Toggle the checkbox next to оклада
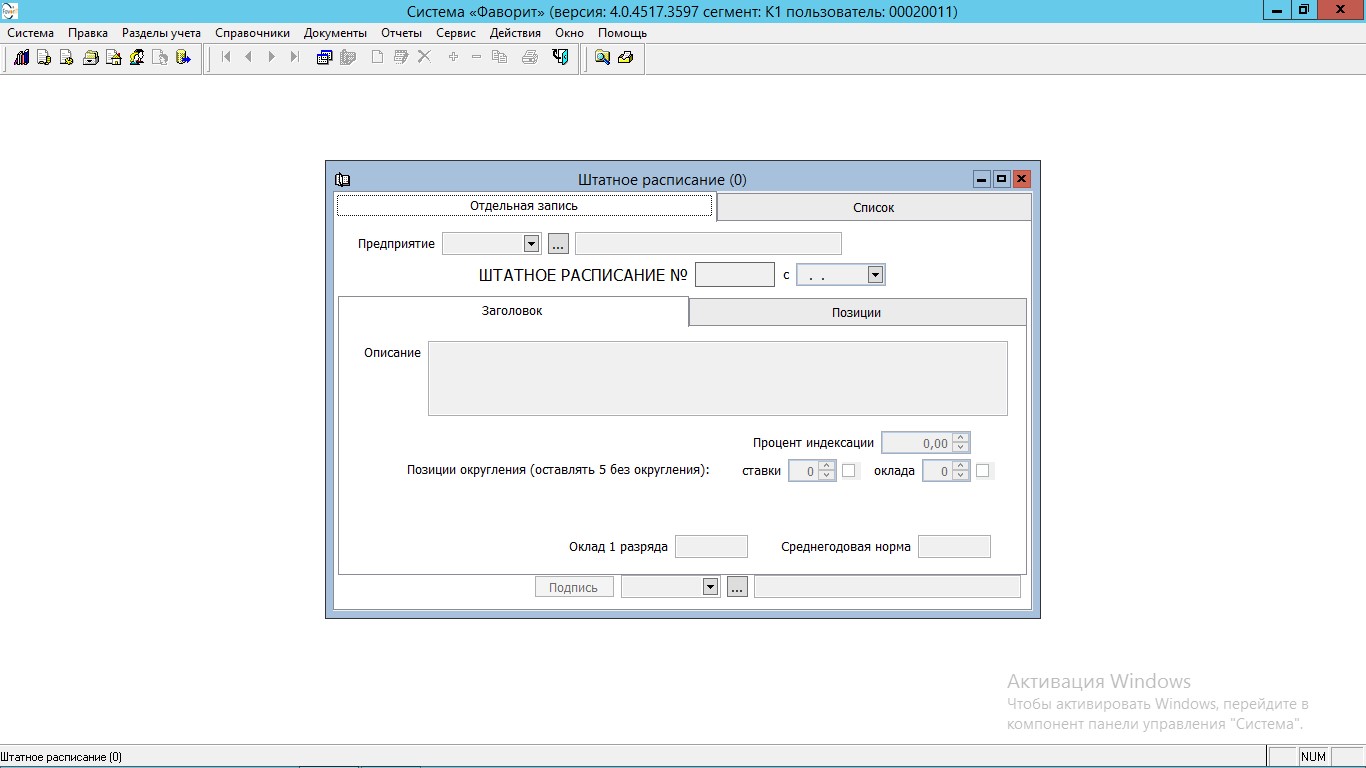The image size is (1366, 768). (982, 470)
